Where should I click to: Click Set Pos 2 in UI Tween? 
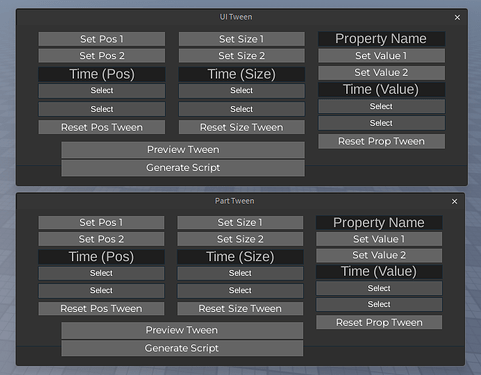tap(102, 56)
